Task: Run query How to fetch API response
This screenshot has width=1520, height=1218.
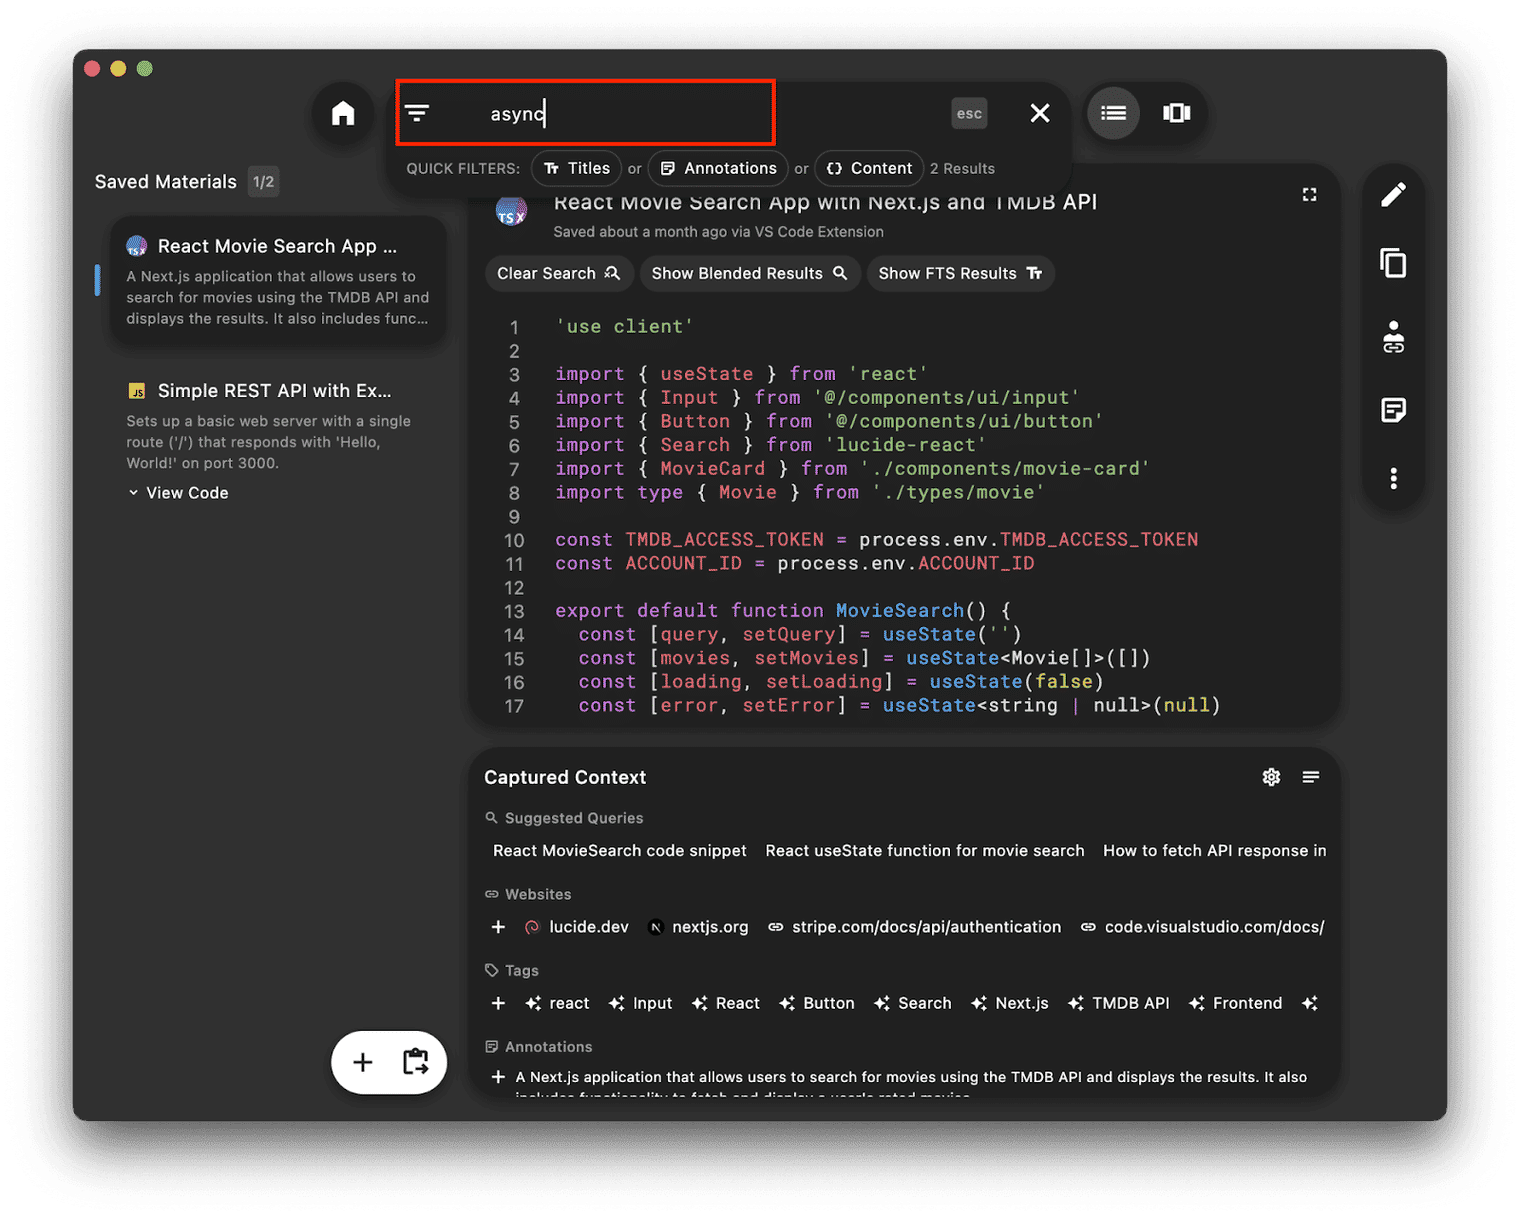Action: point(1214,850)
